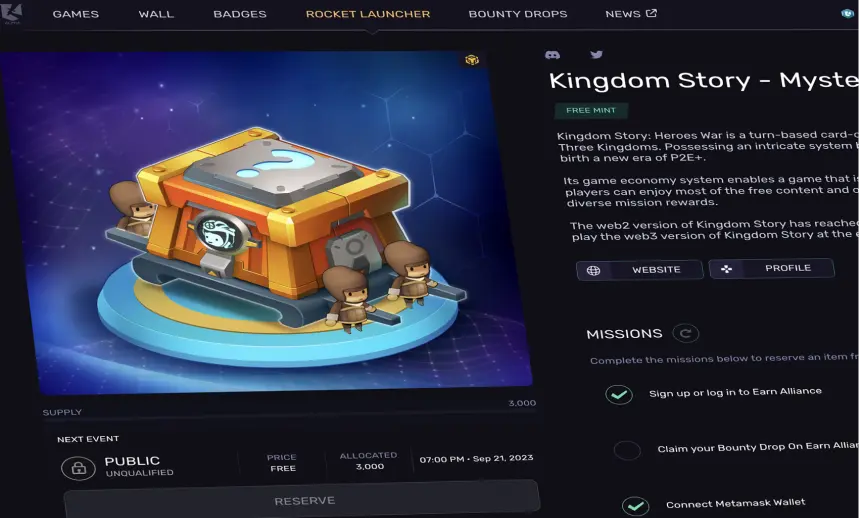Click the globe icon in WEBSITE button

[x=593, y=270]
